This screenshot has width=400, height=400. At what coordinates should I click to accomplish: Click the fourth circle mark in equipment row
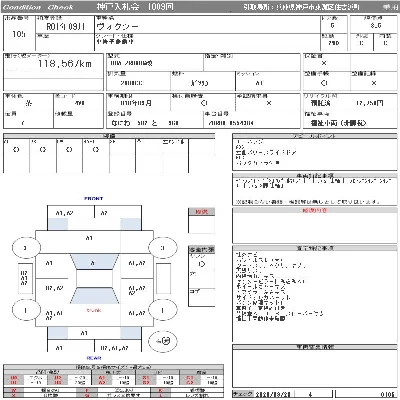pyautogui.click(x=96, y=150)
